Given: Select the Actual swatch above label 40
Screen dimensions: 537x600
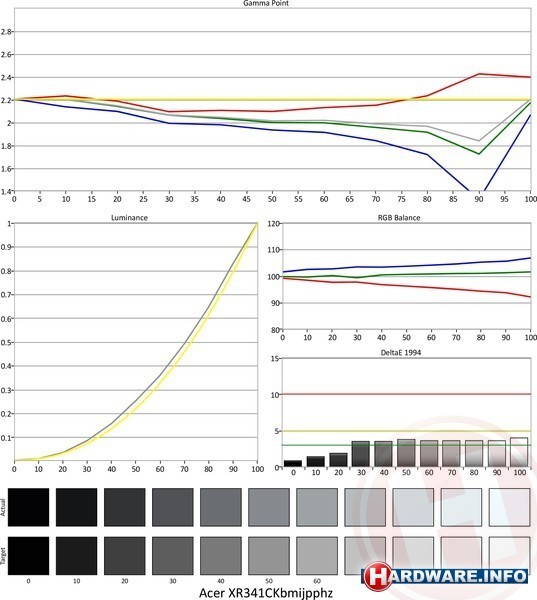Looking at the screenshot, I should pos(221,507).
